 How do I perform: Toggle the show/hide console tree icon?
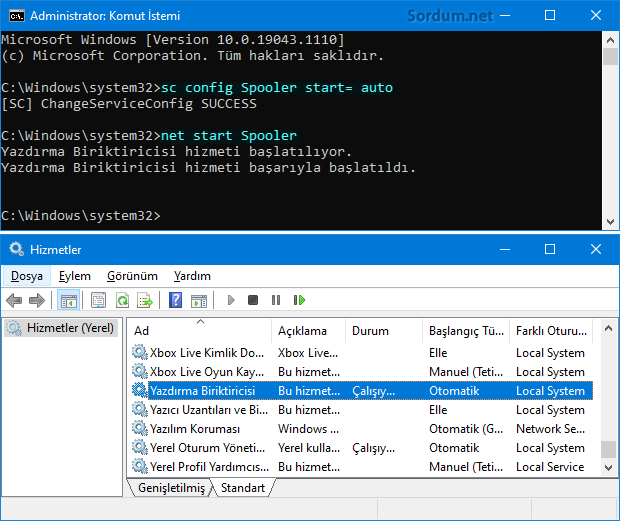click(68, 300)
